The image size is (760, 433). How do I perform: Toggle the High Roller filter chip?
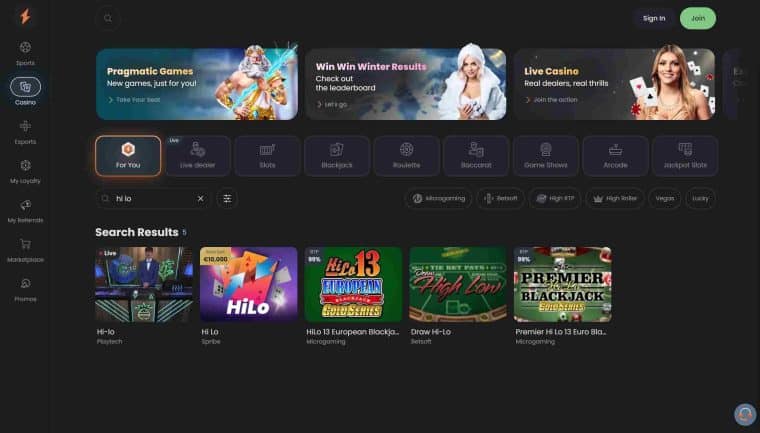coord(615,198)
